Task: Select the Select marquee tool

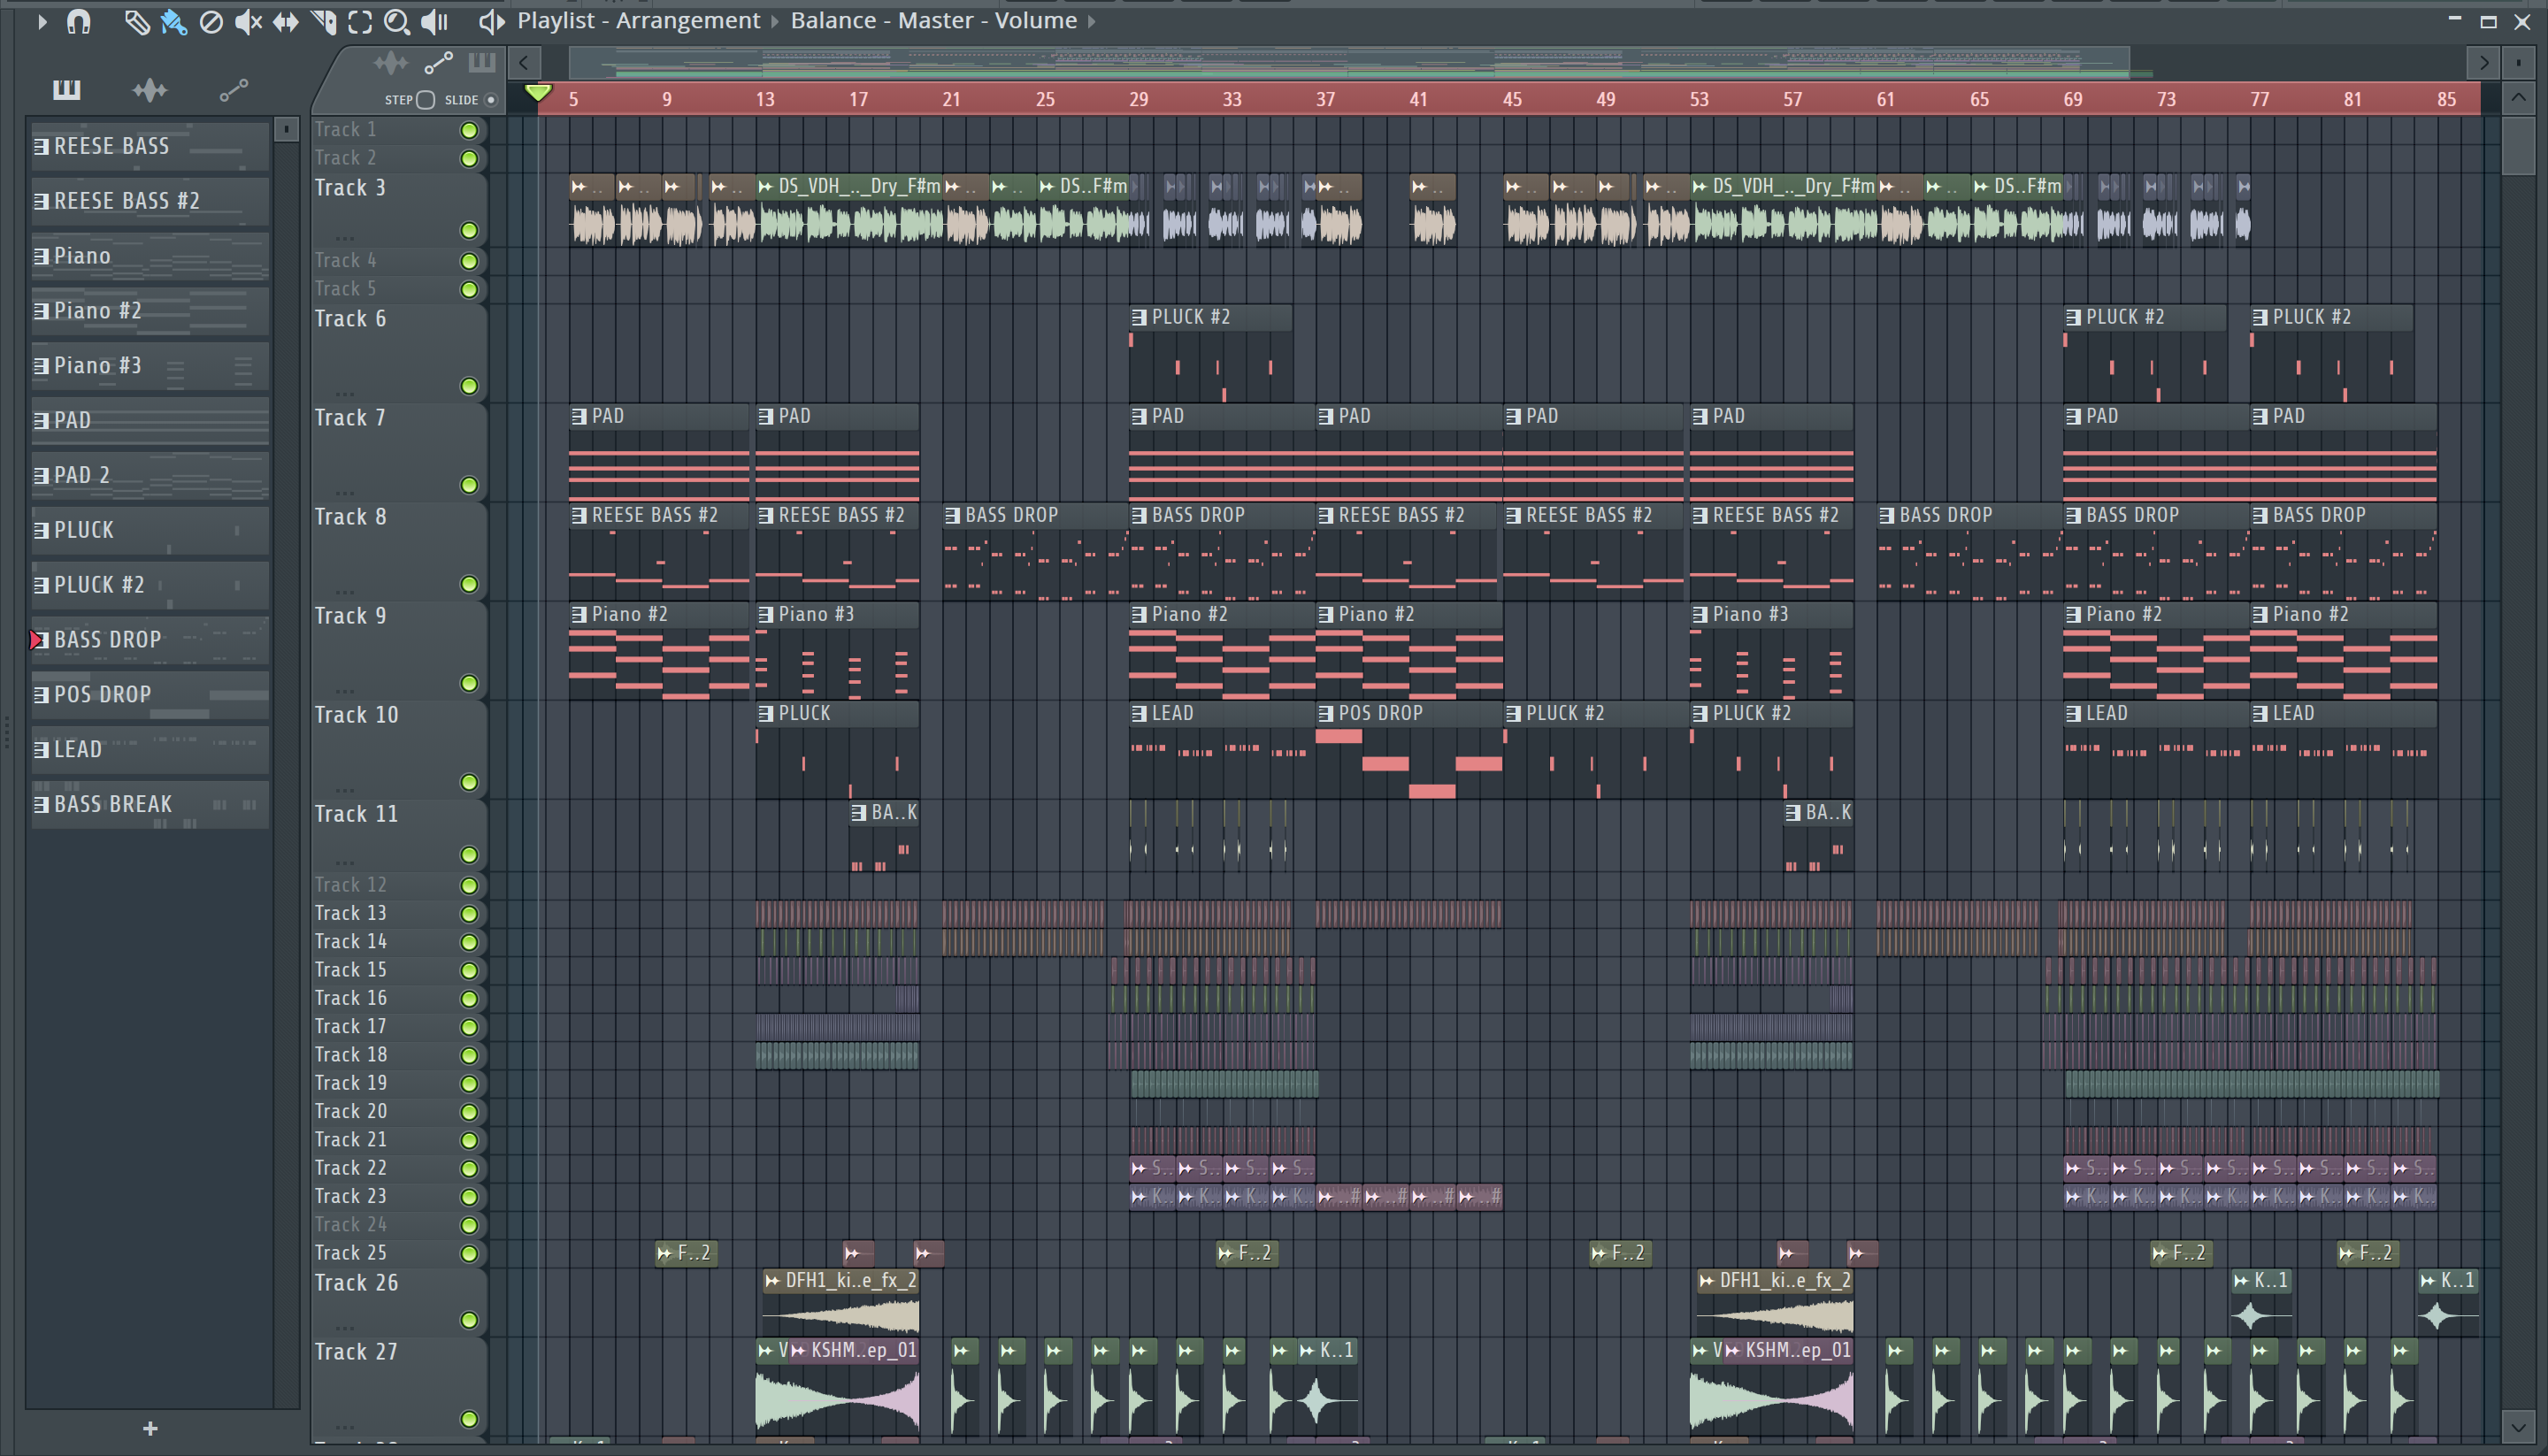Action: pos(360,22)
